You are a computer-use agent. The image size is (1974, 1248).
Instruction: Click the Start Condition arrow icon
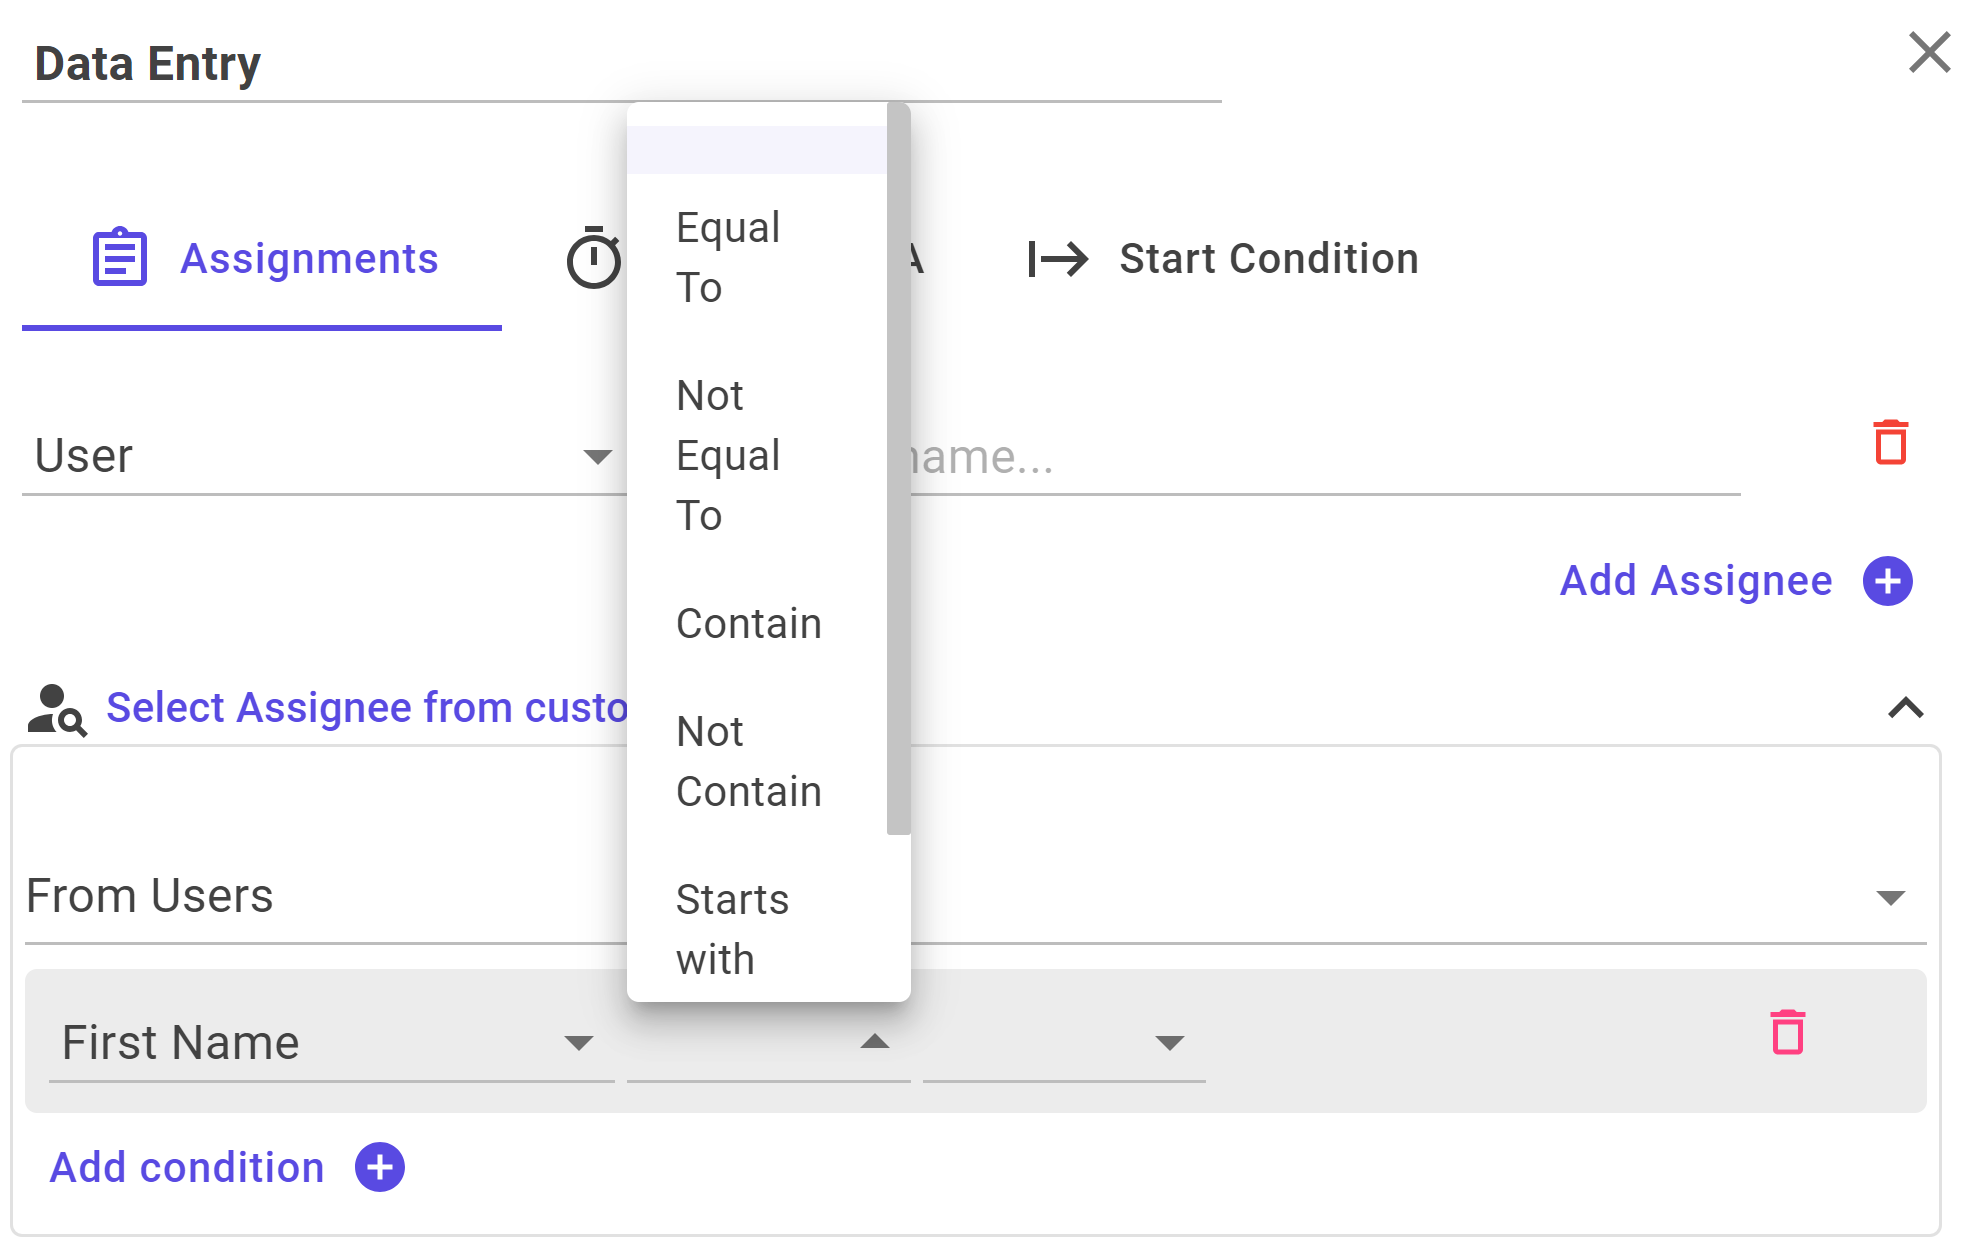click(1058, 259)
